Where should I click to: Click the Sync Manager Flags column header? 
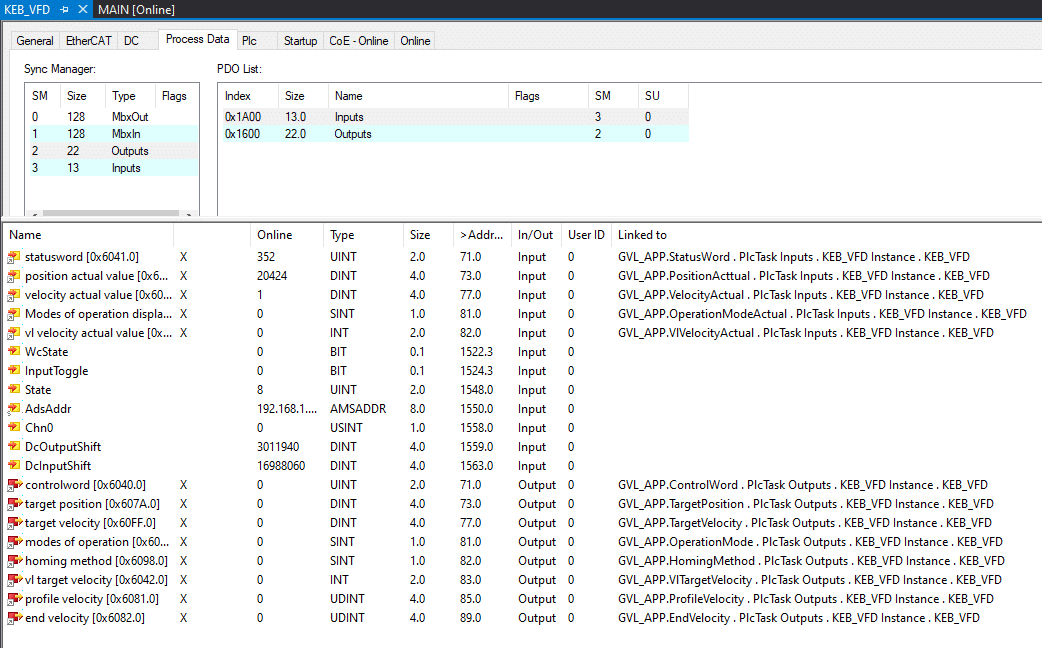176,96
